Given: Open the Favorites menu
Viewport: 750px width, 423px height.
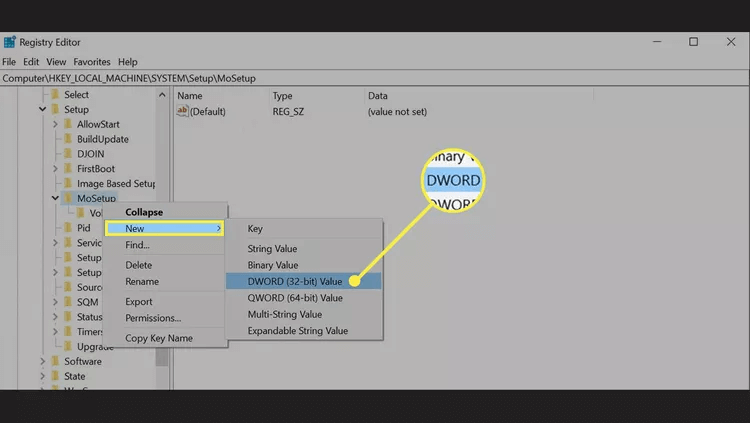Looking at the screenshot, I should coord(92,62).
